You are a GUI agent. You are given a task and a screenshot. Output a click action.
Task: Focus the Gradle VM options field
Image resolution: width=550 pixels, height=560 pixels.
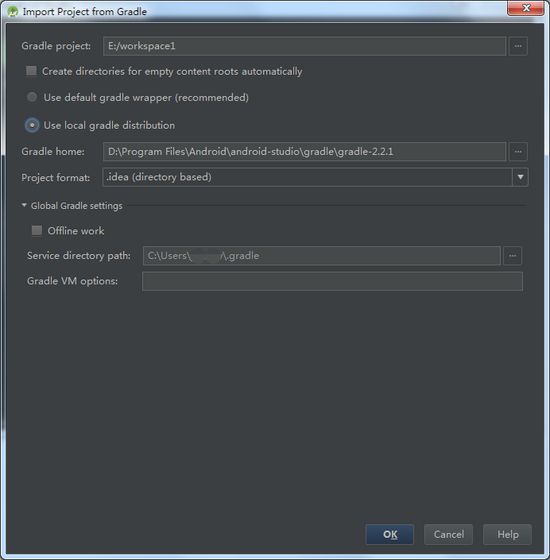pyautogui.click(x=332, y=281)
